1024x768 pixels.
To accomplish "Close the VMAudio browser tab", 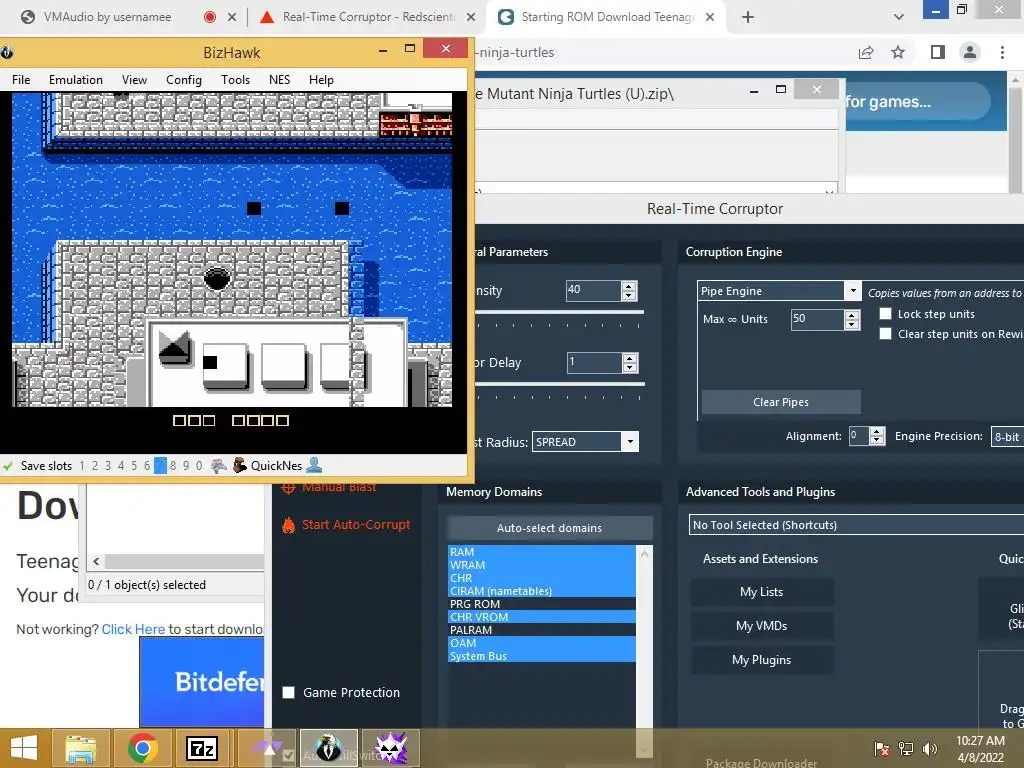I will tap(232, 17).
